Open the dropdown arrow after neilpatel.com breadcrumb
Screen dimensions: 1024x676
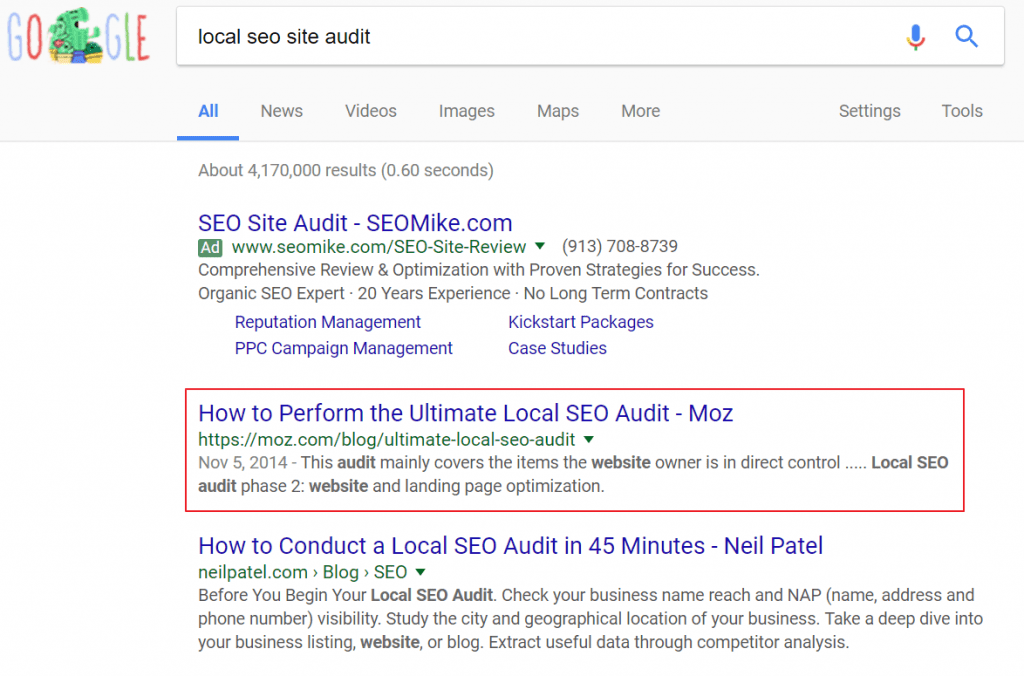click(418, 572)
